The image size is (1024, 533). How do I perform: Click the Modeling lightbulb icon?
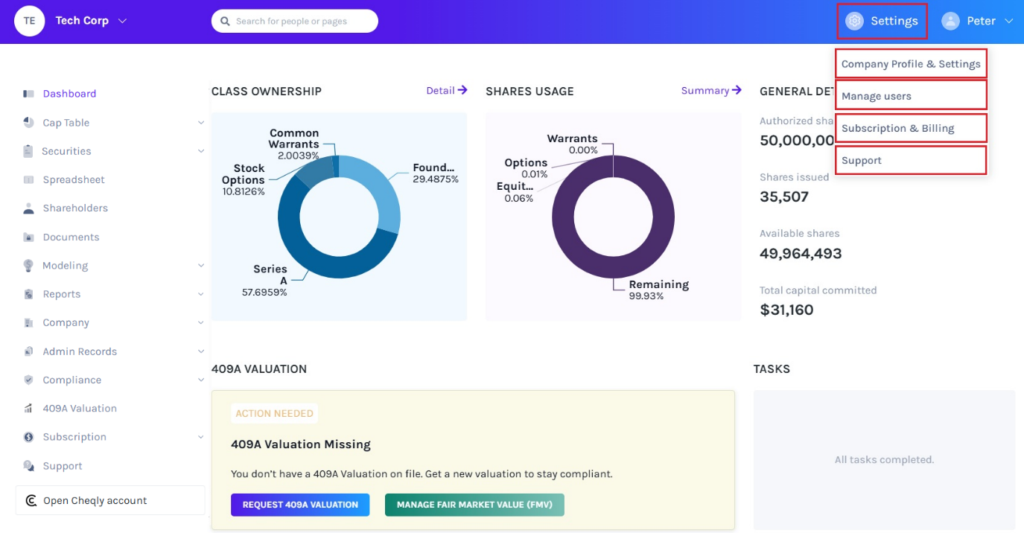[x=28, y=266]
